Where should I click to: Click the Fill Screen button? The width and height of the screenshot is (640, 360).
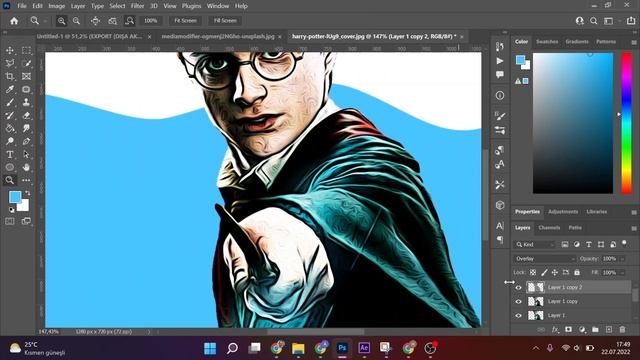(x=225, y=21)
